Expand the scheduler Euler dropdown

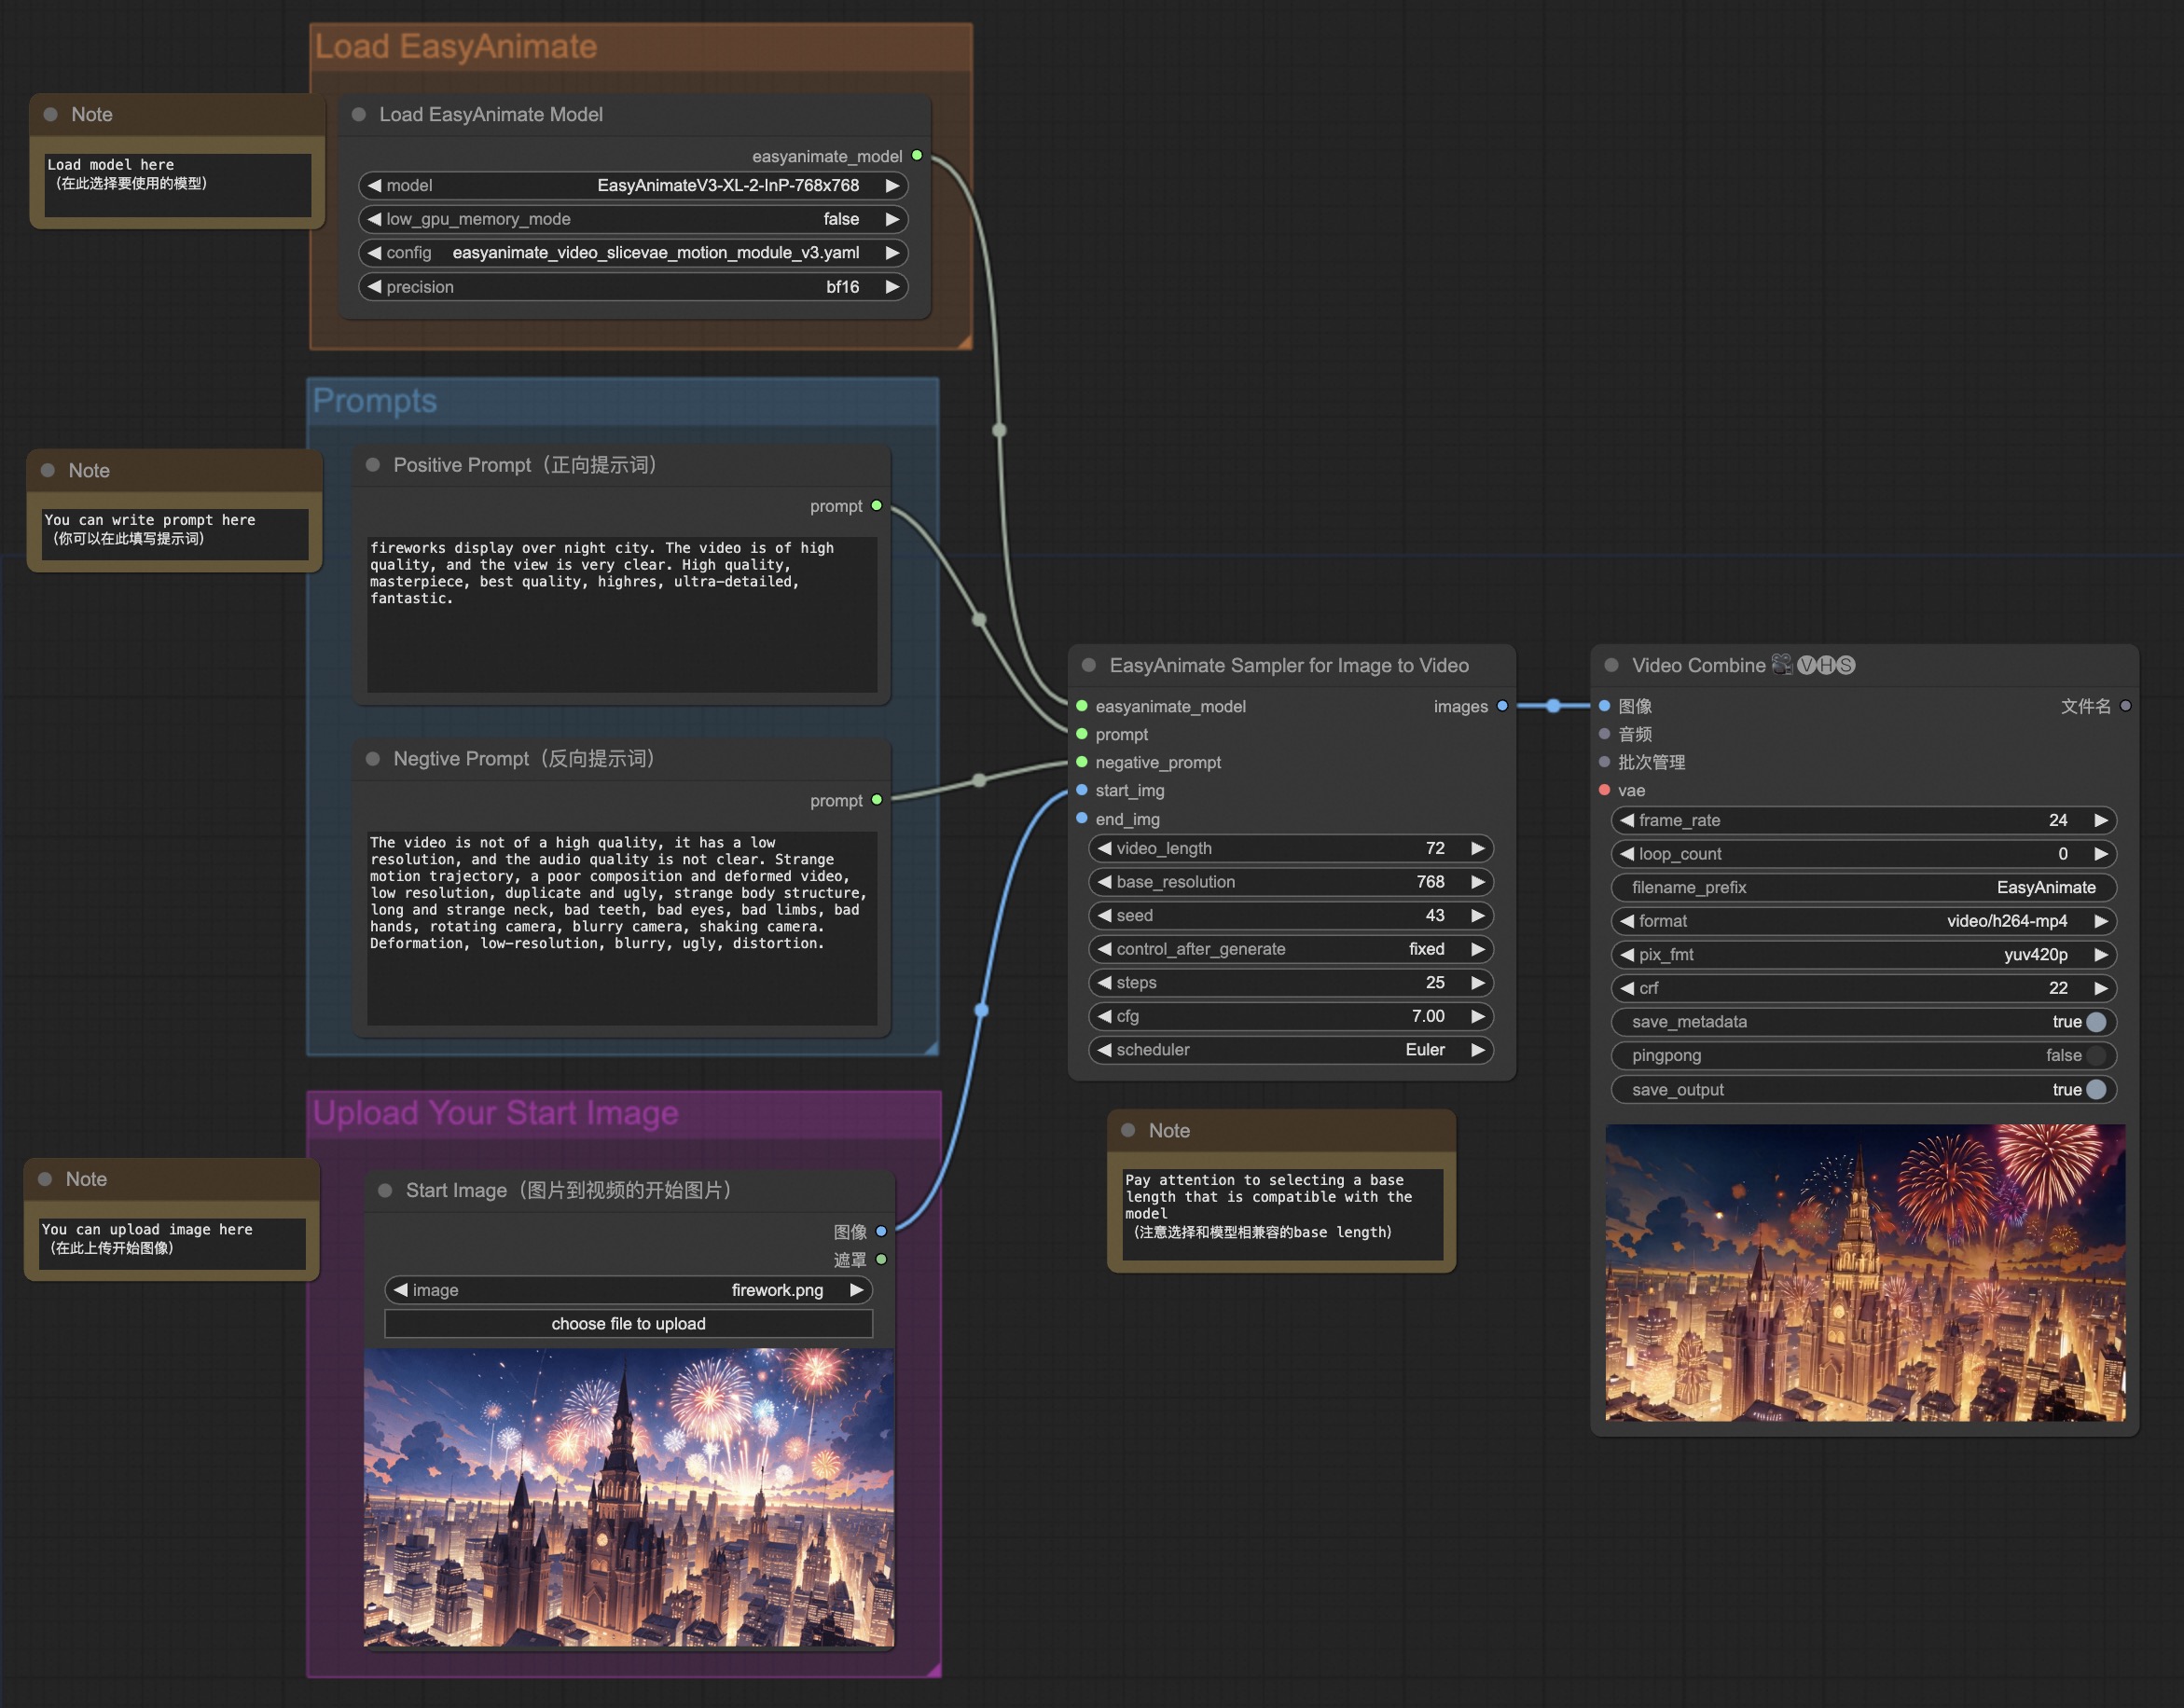click(x=1291, y=1051)
